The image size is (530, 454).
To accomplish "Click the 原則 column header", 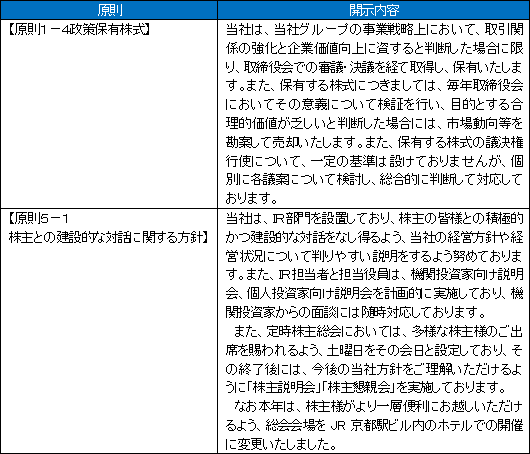I will (x=109, y=10).
